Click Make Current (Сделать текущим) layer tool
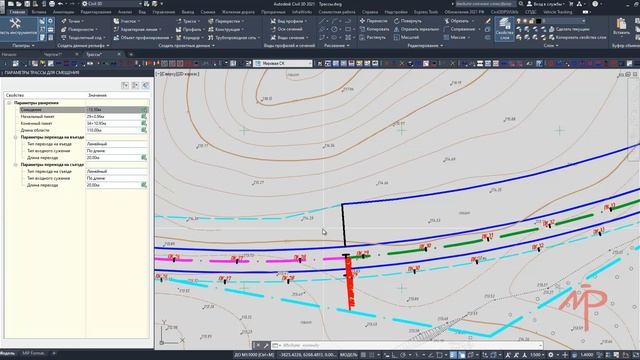The image size is (640, 360). [569, 29]
